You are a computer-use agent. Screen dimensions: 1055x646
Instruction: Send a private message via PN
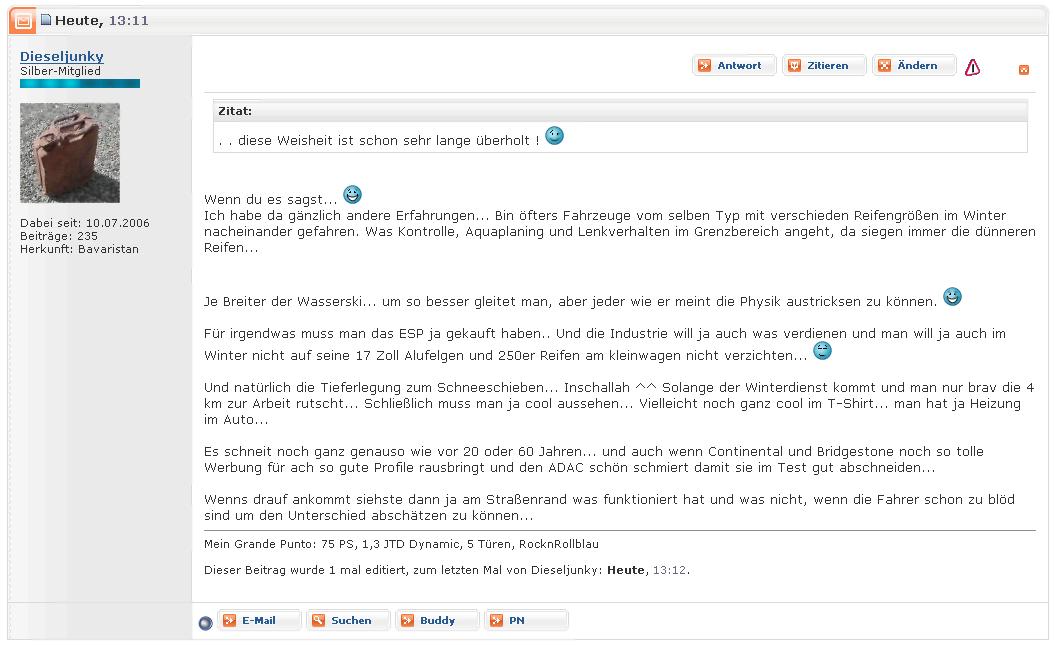(526, 621)
